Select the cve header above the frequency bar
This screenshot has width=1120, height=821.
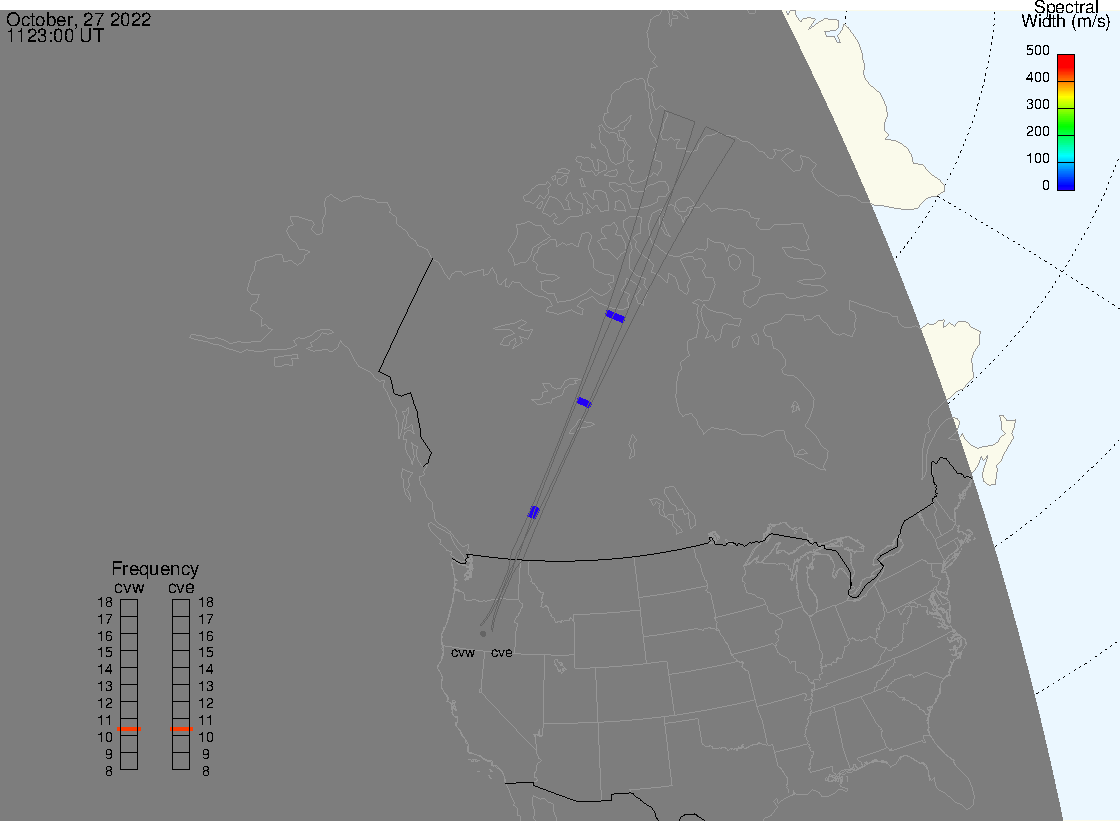point(181,588)
